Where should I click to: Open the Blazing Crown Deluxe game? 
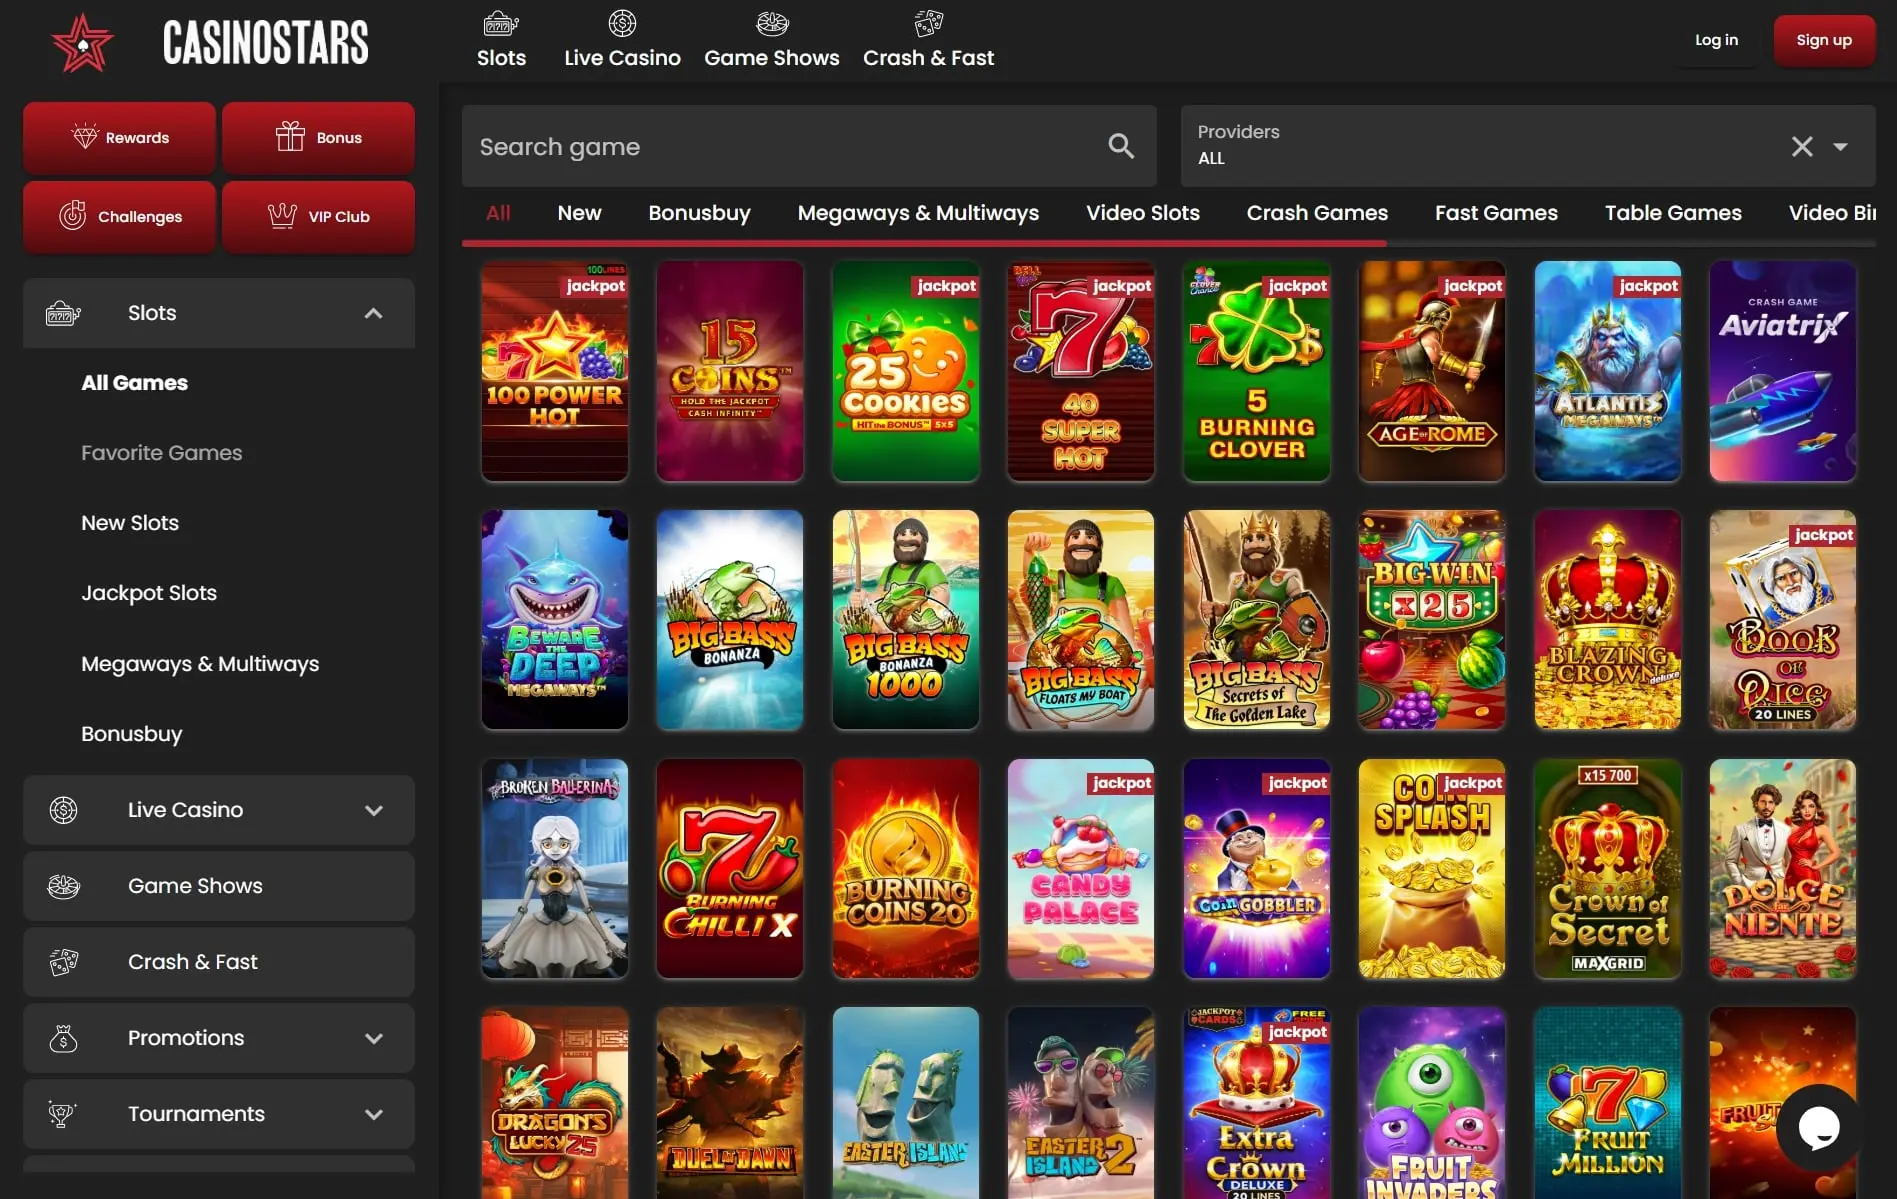[1608, 620]
